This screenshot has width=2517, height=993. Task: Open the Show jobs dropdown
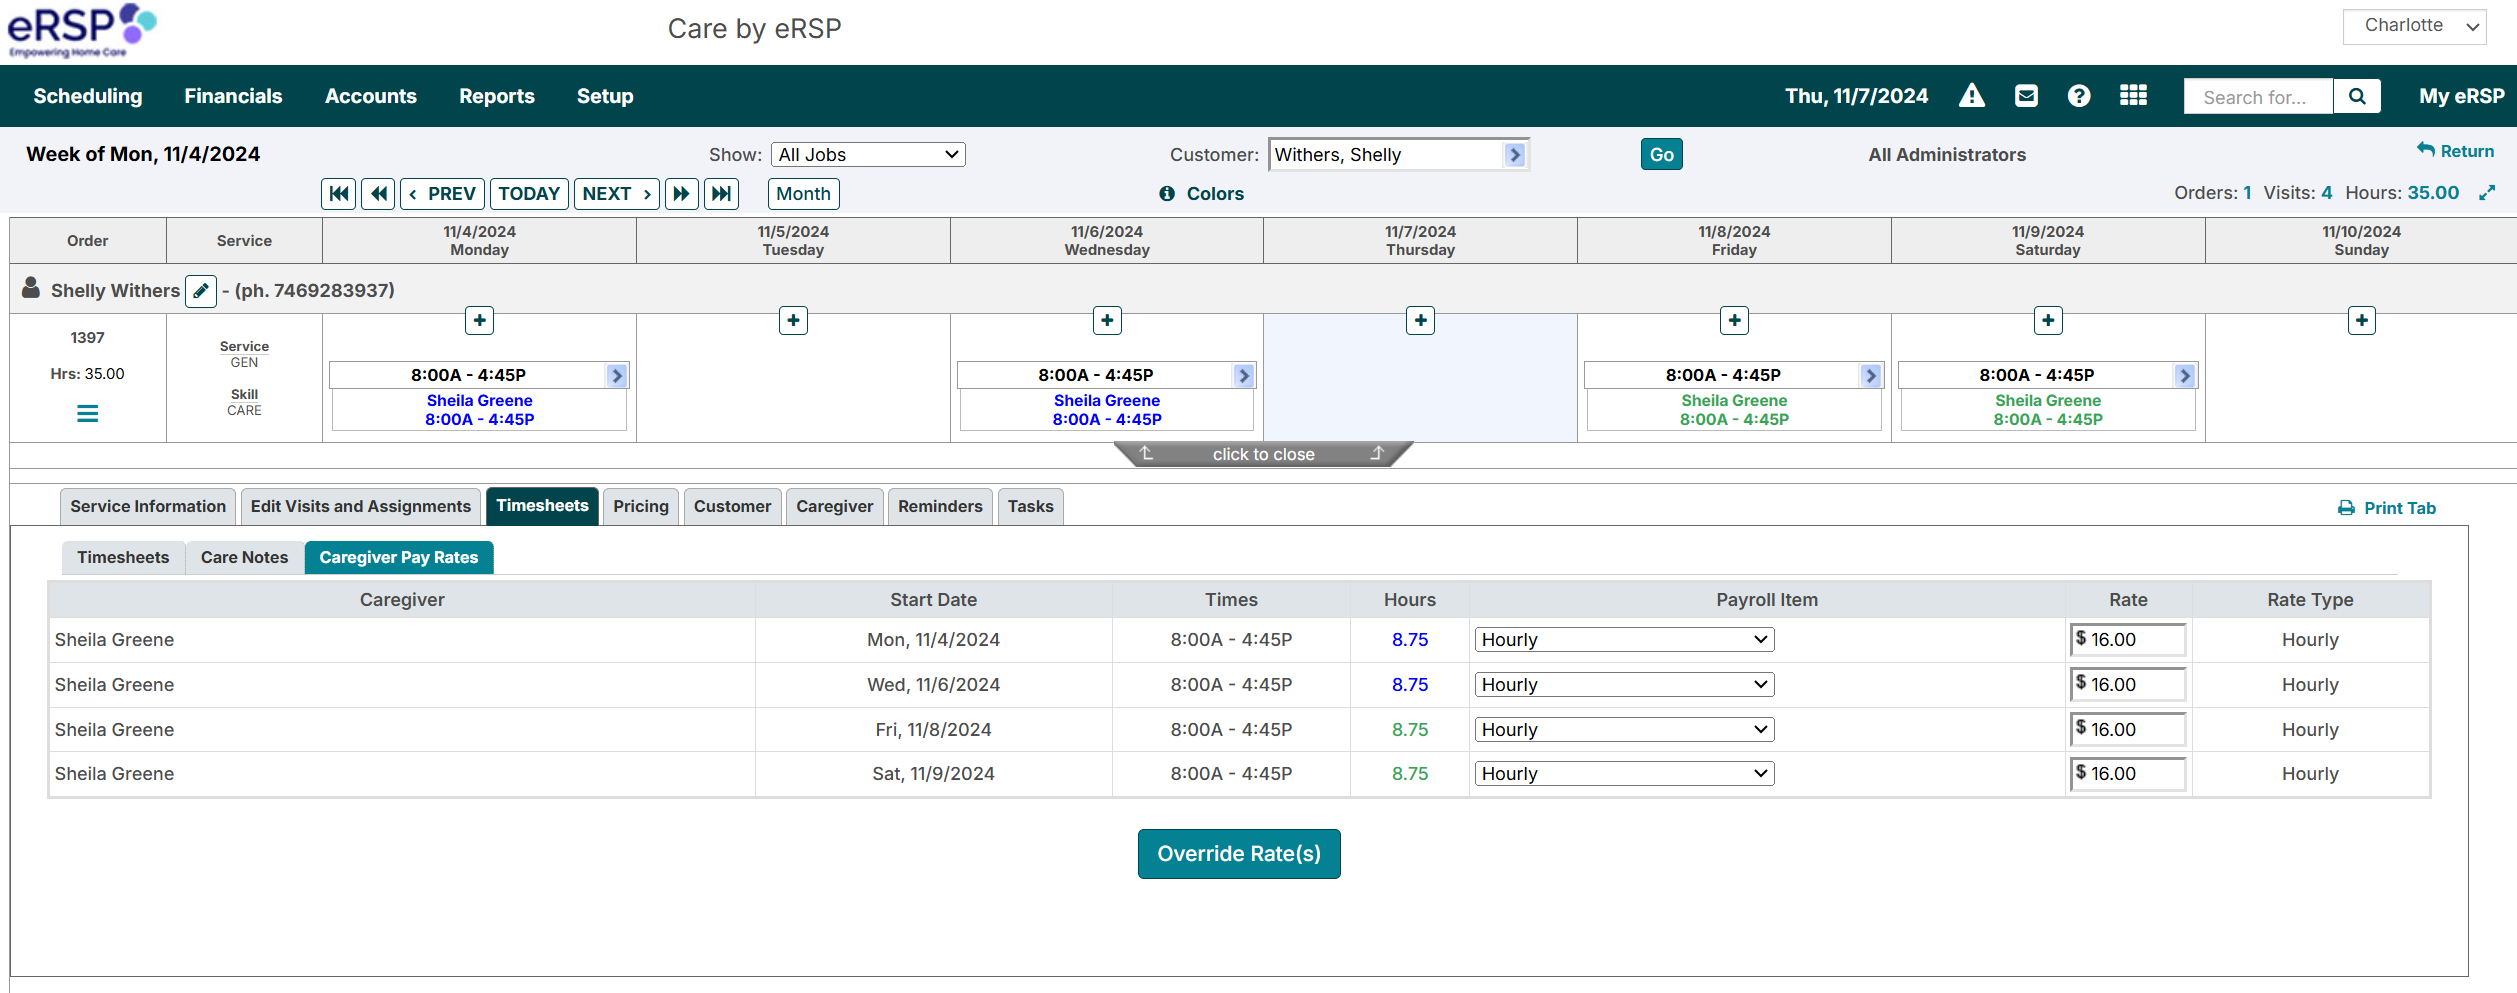coord(867,154)
